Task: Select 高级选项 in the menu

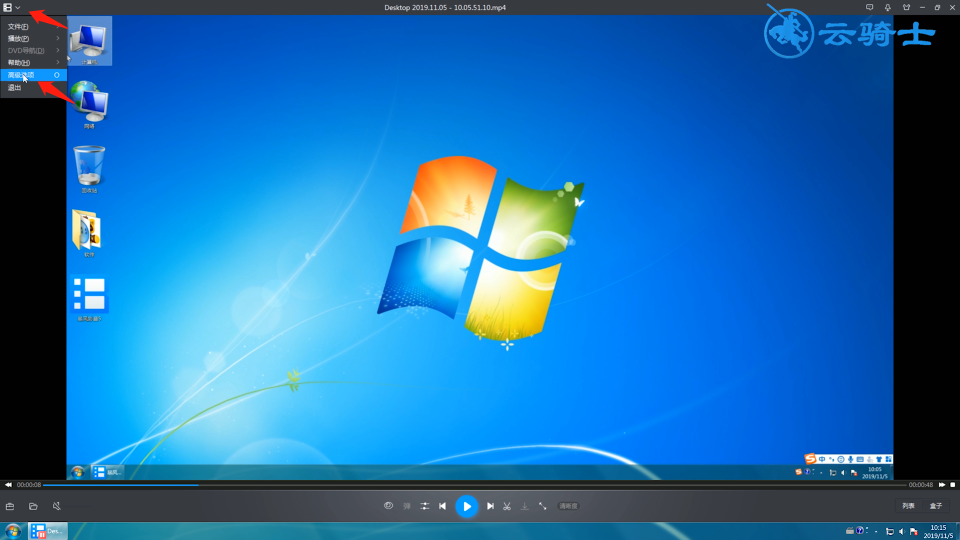Action: coord(33,75)
